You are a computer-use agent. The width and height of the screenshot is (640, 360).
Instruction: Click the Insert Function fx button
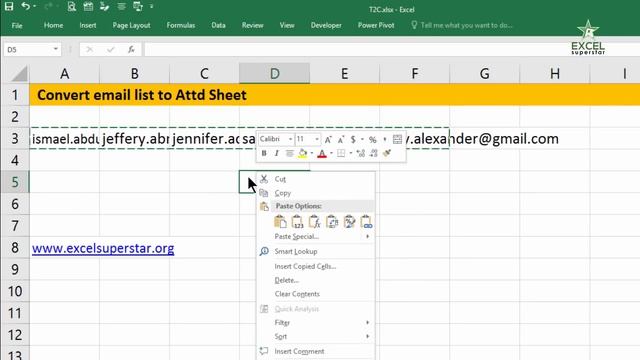coord(131,50)
